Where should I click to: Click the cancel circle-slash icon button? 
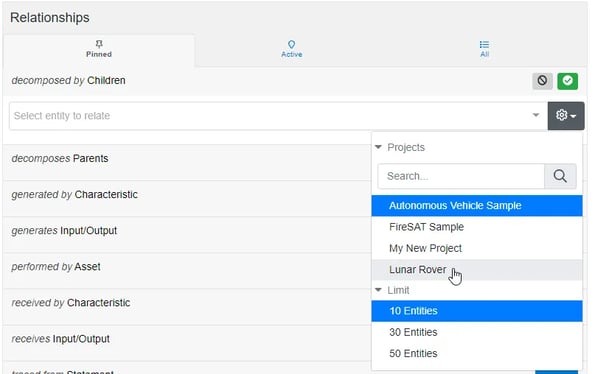click(x=542, y=81)
